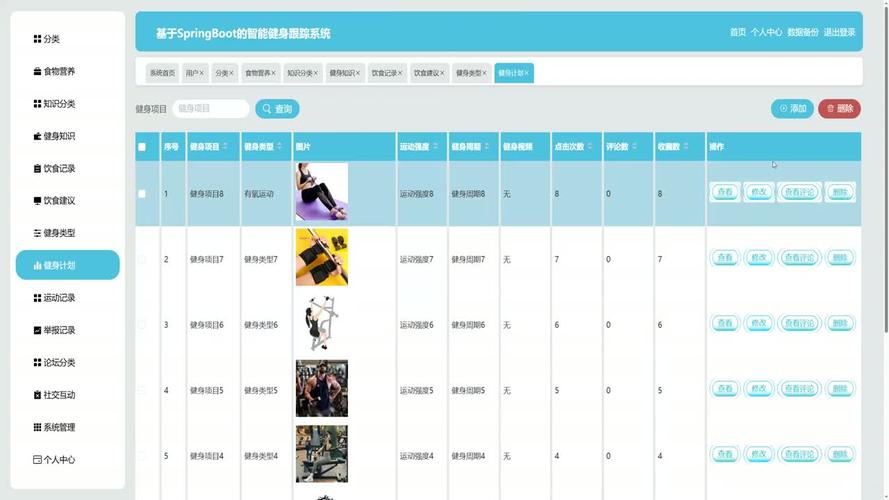Check the checkbox for row 健身项目4

click(x=142, y=456)
